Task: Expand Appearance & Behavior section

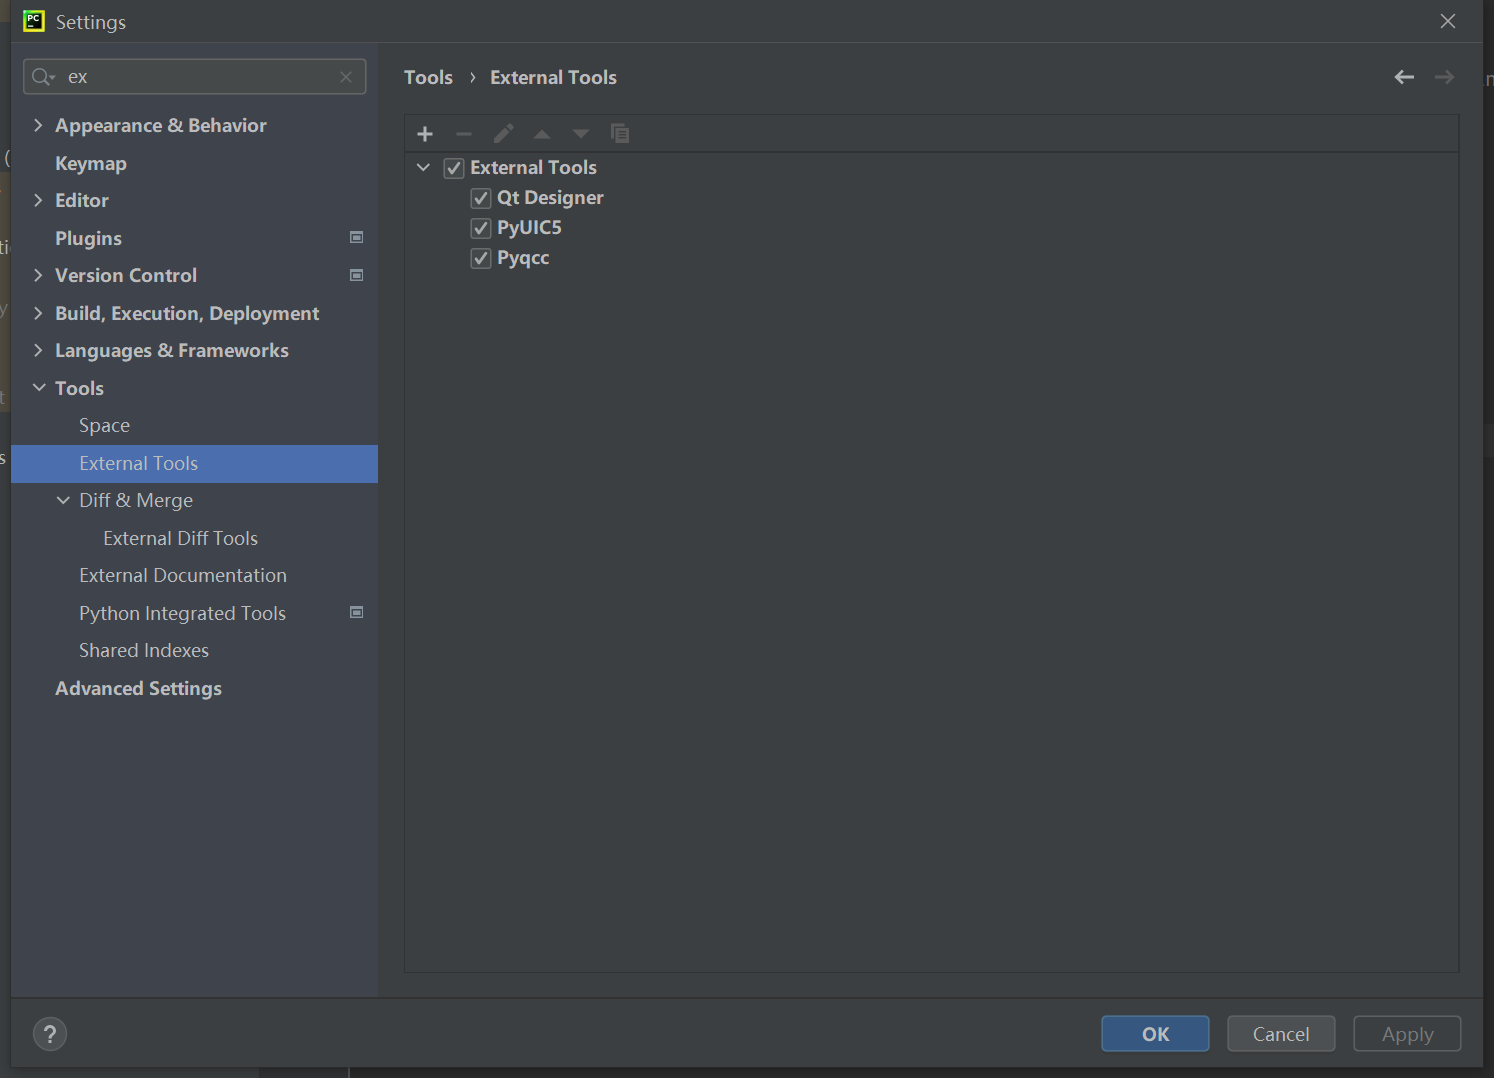Action: pyautogui.click(x=38, y=125)
